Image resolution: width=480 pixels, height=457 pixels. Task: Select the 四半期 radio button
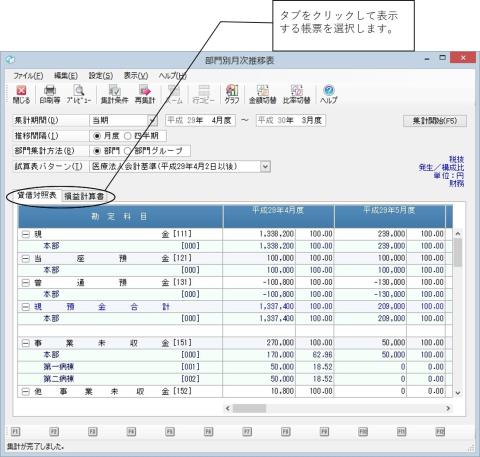[x=128, y=136]
